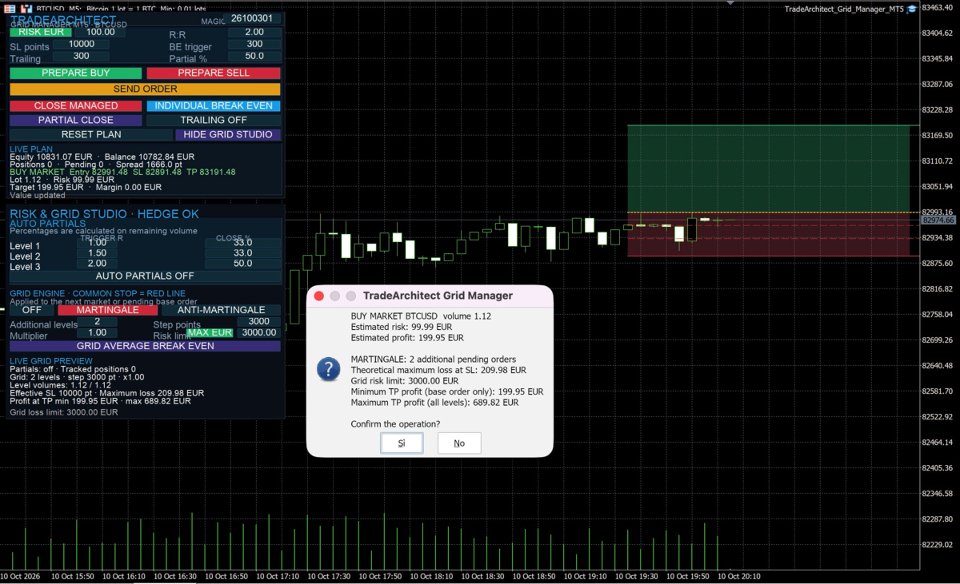The width and height of the screenshot is (960, 584).
Task: Toggle INDIVIDUAL BREAK EVEN button
Action: (213, 105)
